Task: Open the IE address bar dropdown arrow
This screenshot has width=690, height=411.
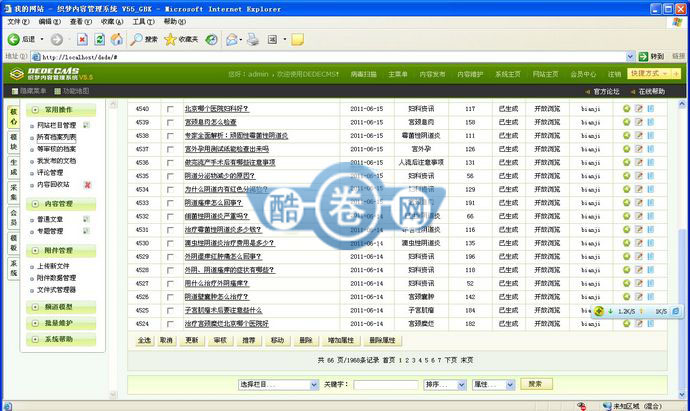Action: [x=630, y=56]
